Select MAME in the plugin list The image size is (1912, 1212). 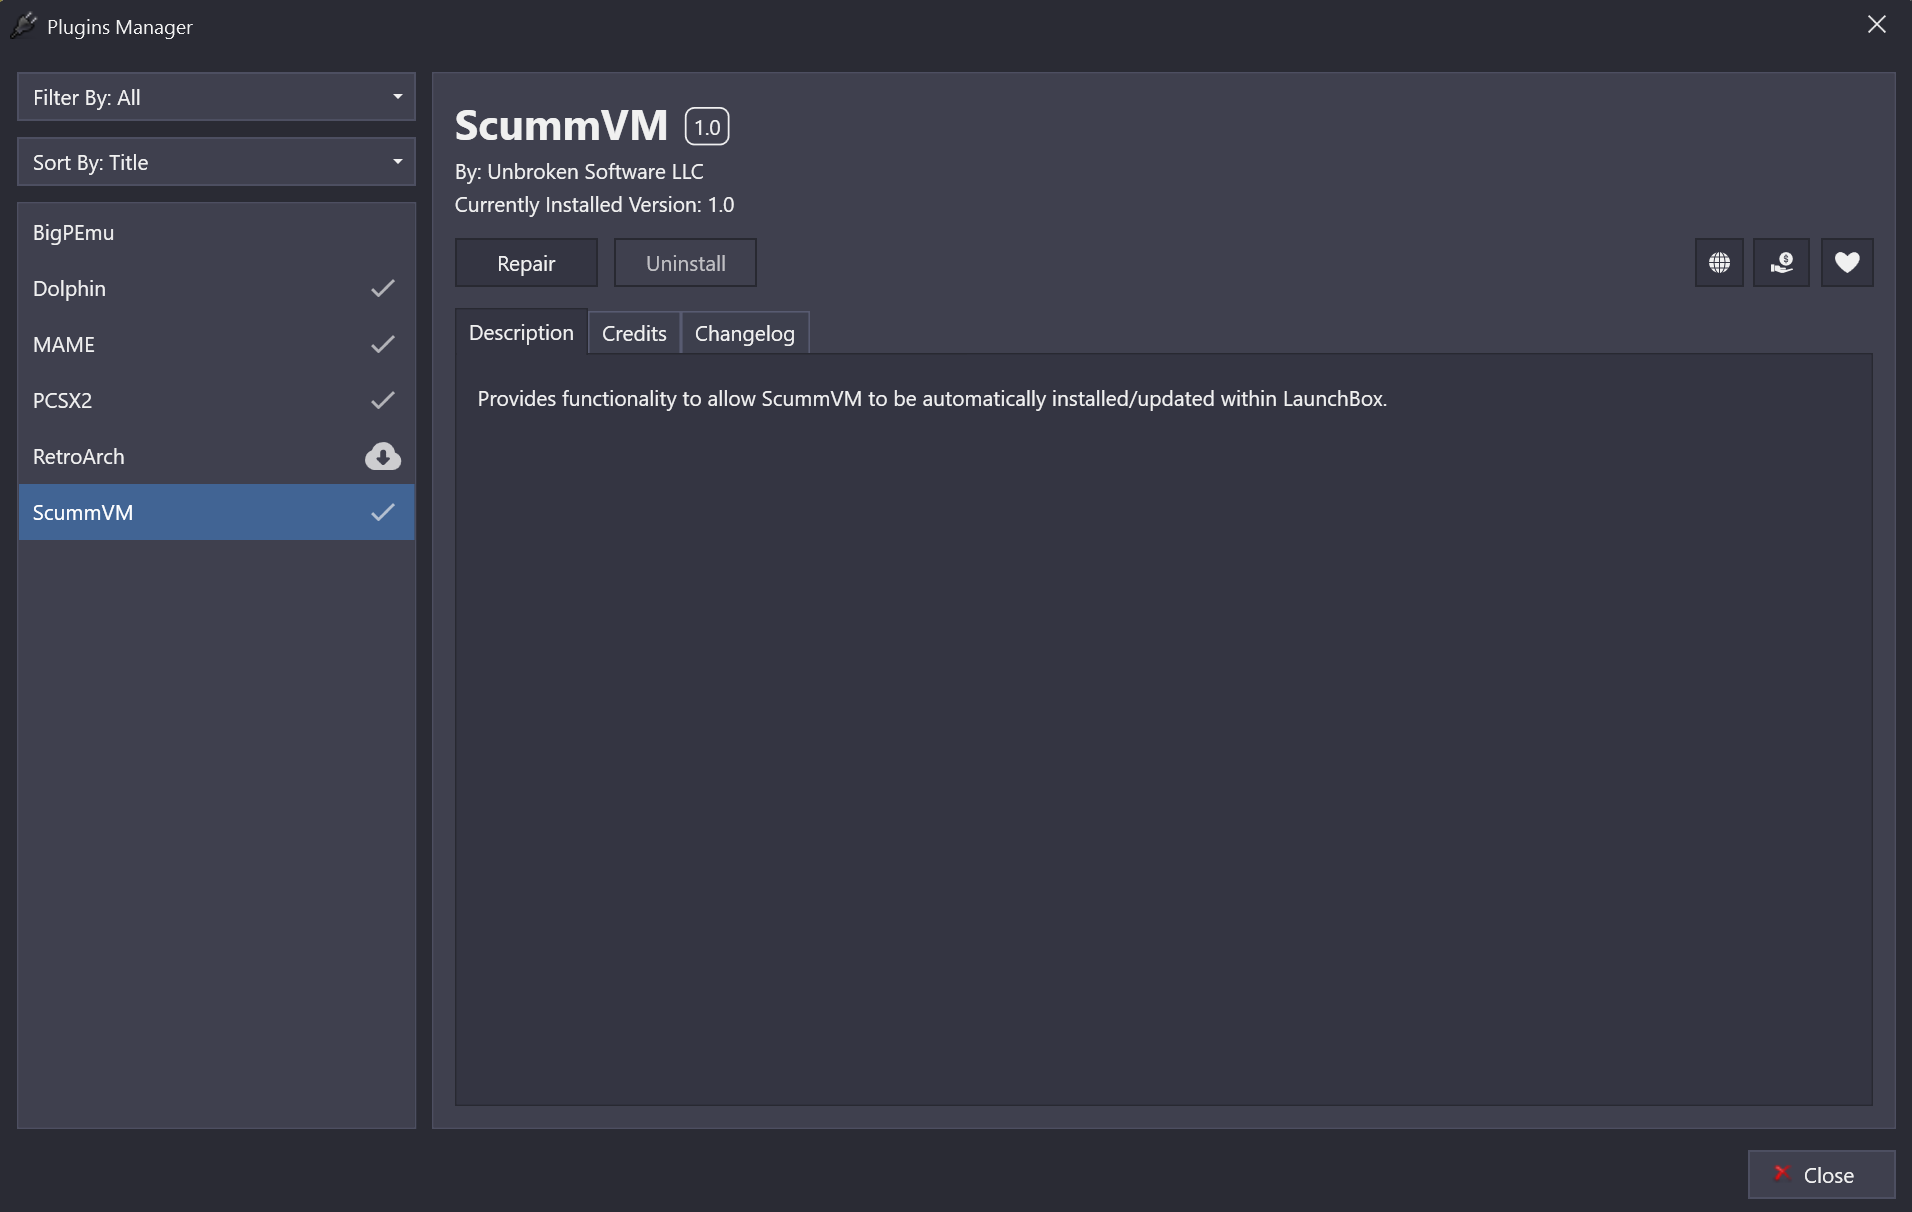coord(216,344)
